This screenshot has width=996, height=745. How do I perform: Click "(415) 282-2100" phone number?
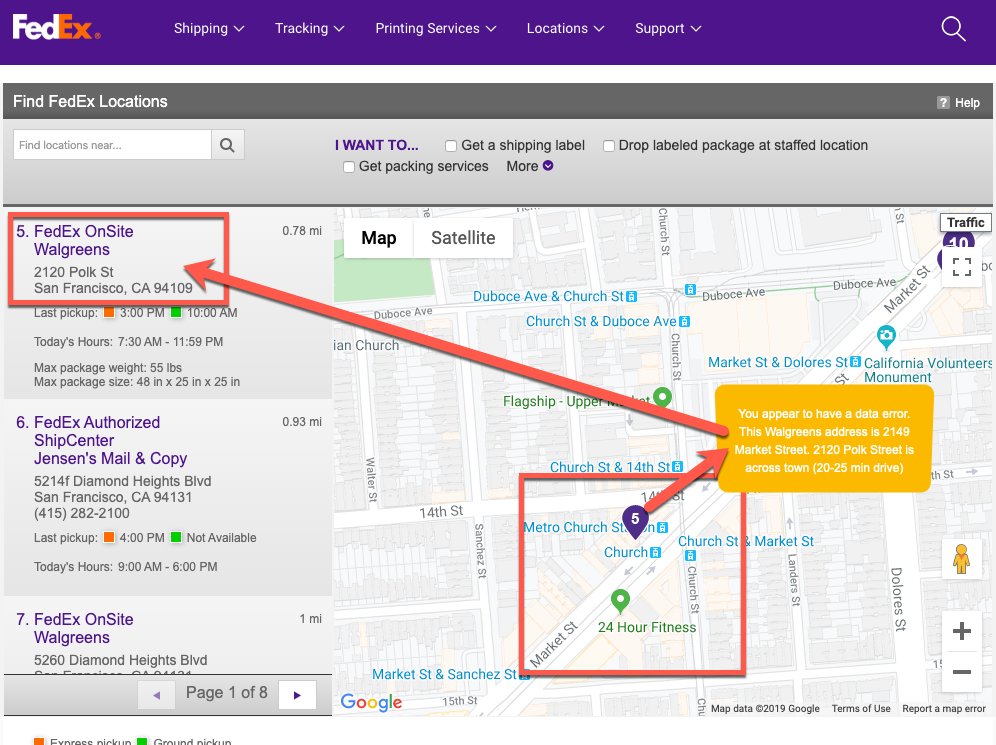click(x=82, y=513)
